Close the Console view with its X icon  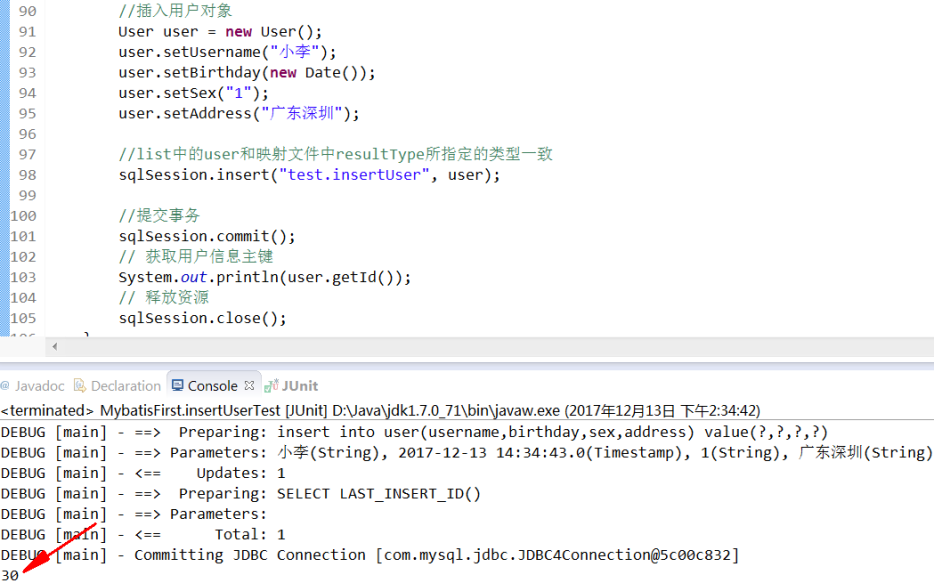[250, 386]
